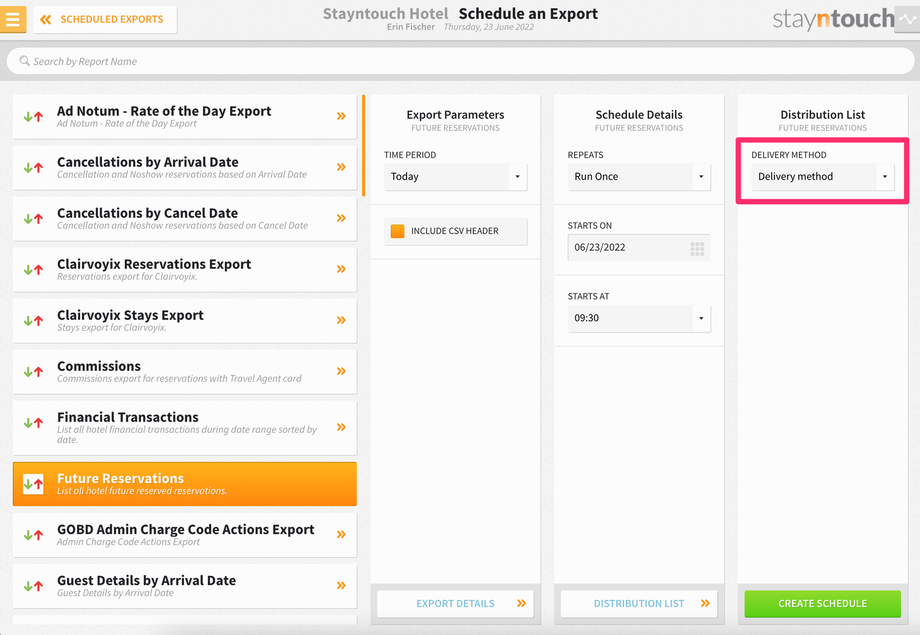Click export arrows icon for Financial Transactions
This screenshot has height=635, width=920.
click(x=33, y=423)
